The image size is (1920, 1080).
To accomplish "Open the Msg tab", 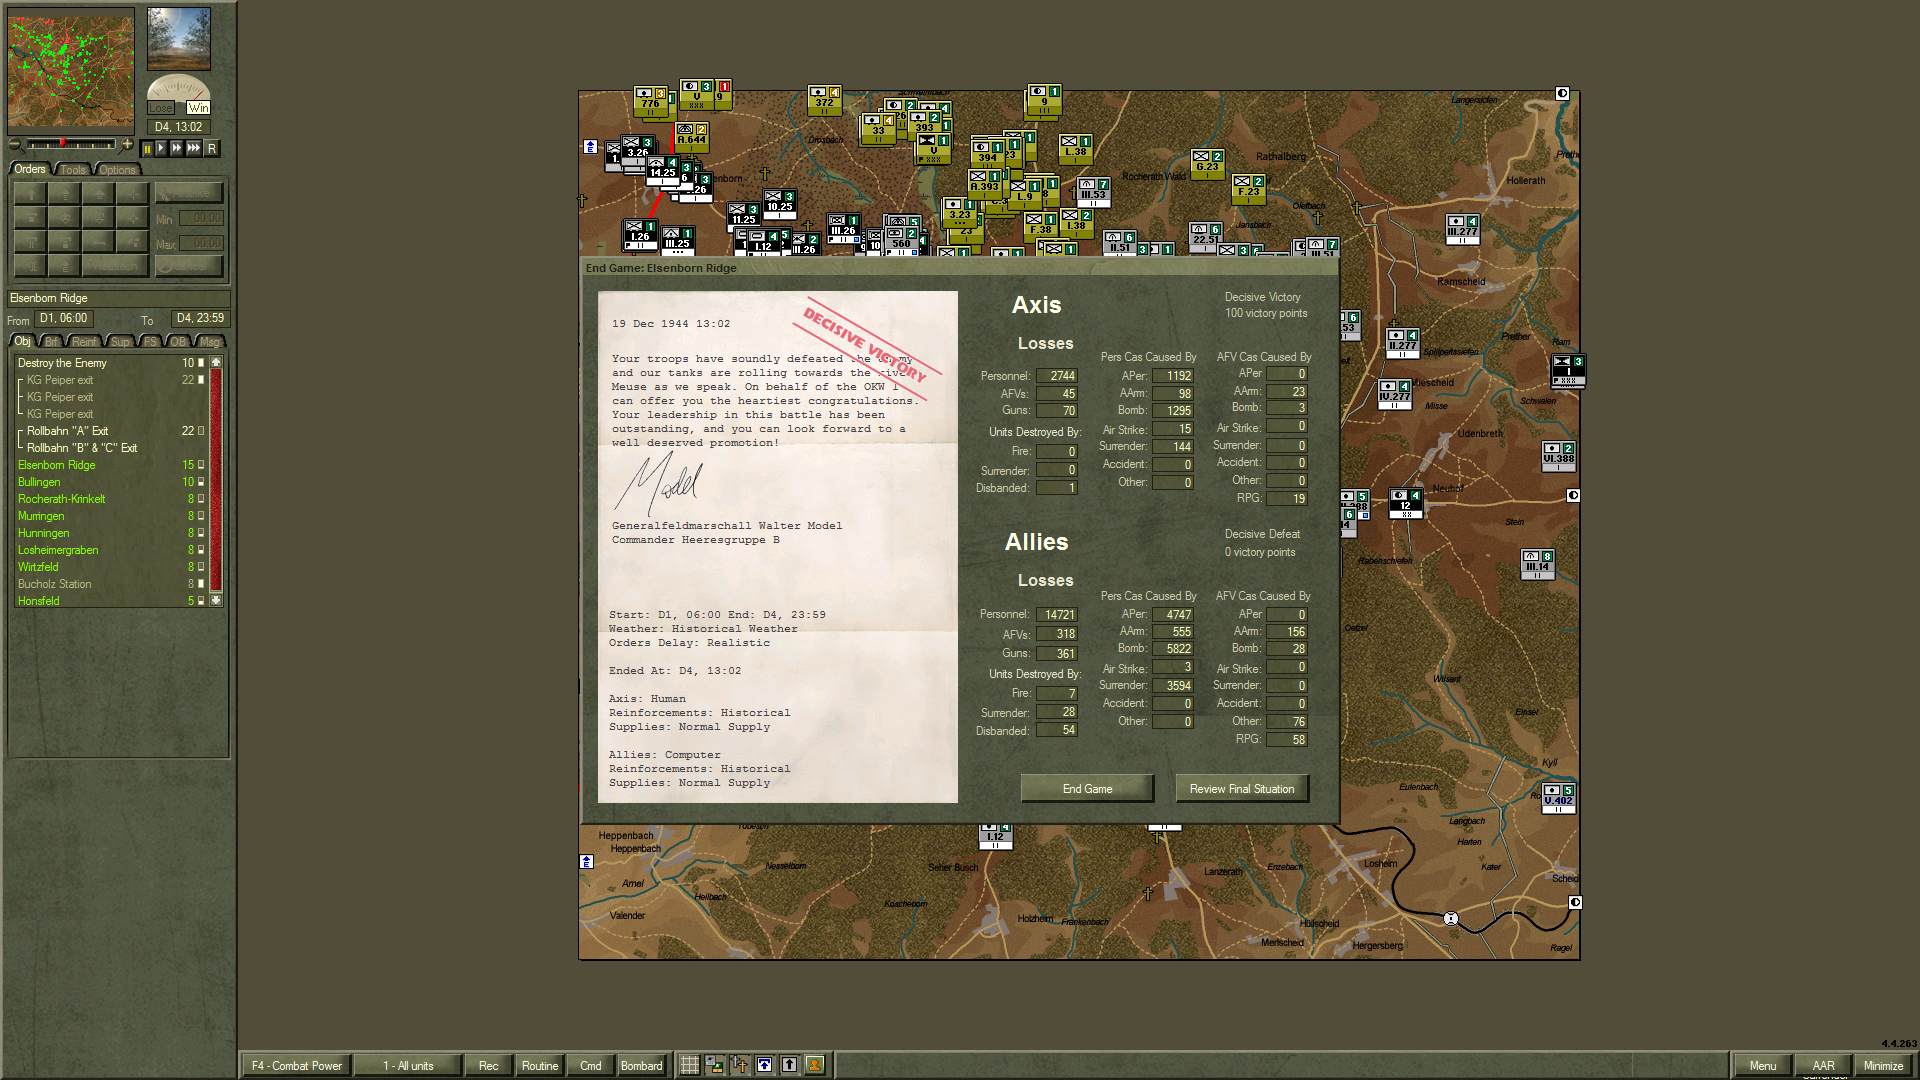I will pos(209,342).
